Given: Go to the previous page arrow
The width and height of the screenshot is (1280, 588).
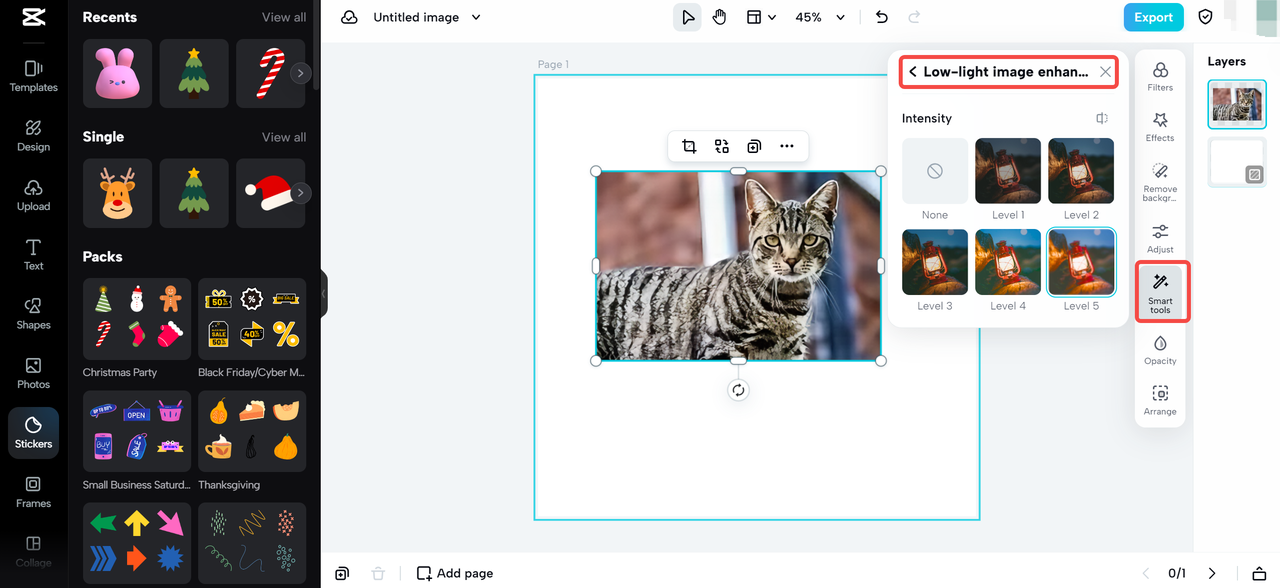Looking at the screenshot, I should tap(1146, 573).
